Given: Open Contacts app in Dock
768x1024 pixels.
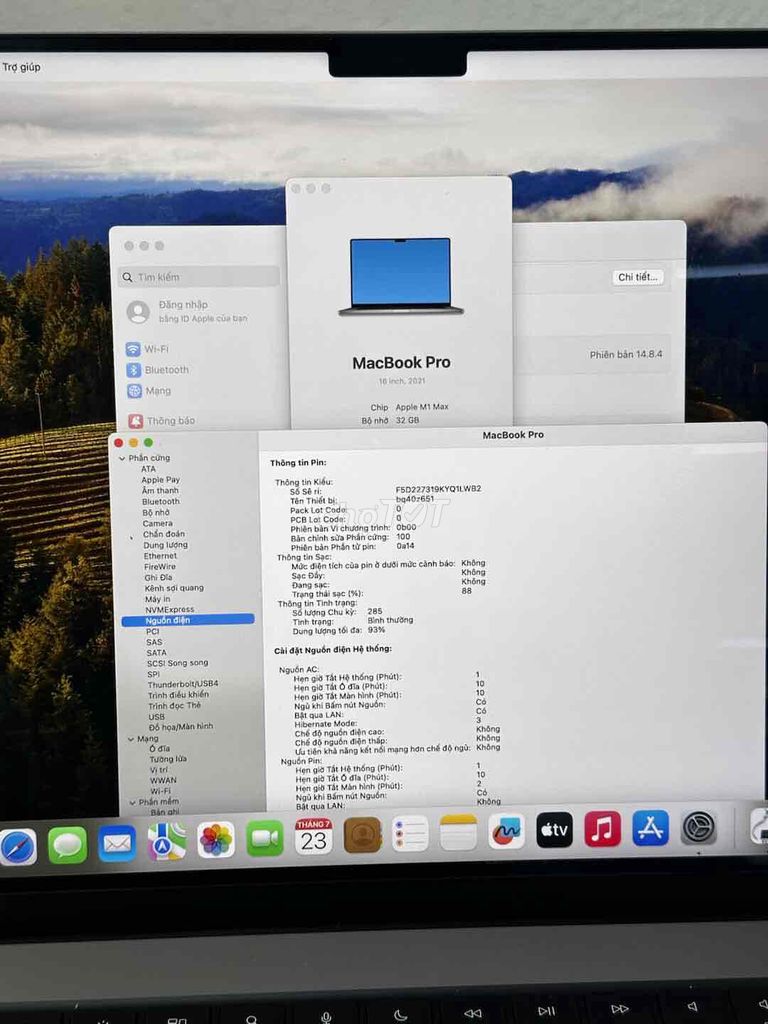Looking at the screenshot, I should (x=362, y=835).
